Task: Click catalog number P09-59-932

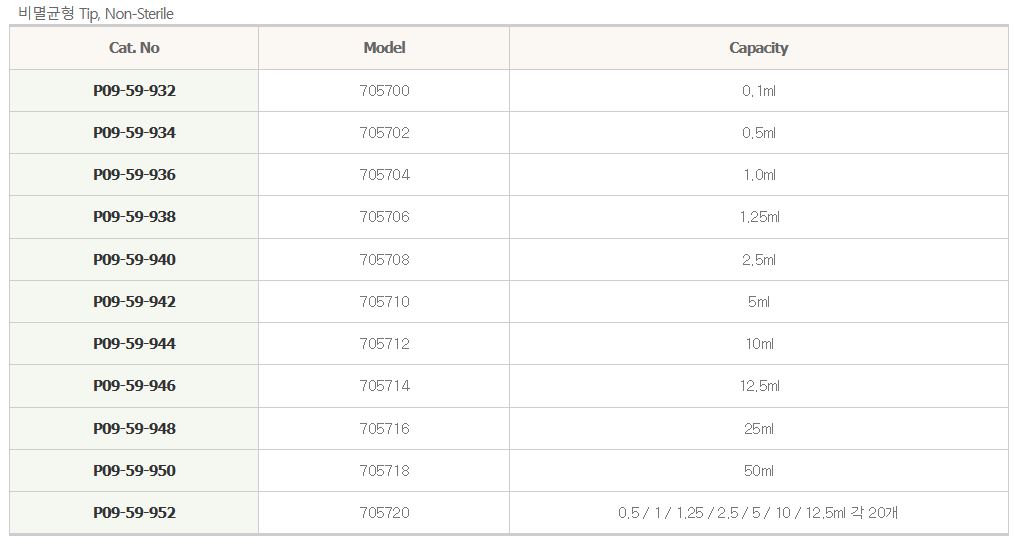Action: point(134,91)
